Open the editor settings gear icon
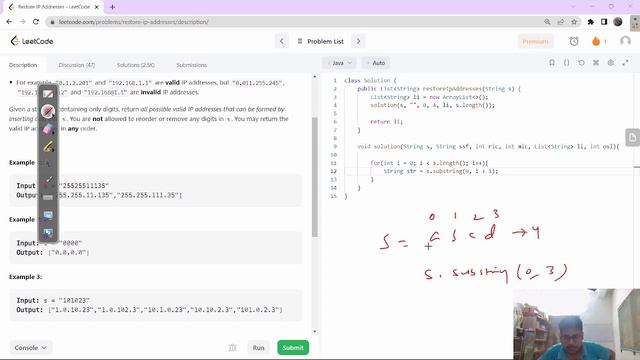 tap(611, 63)
